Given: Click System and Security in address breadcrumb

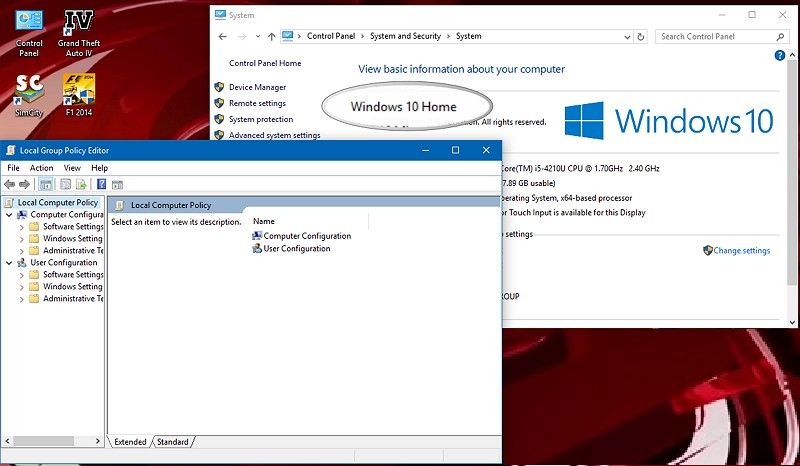Looking at the screenshot, I should coord(405,36).
